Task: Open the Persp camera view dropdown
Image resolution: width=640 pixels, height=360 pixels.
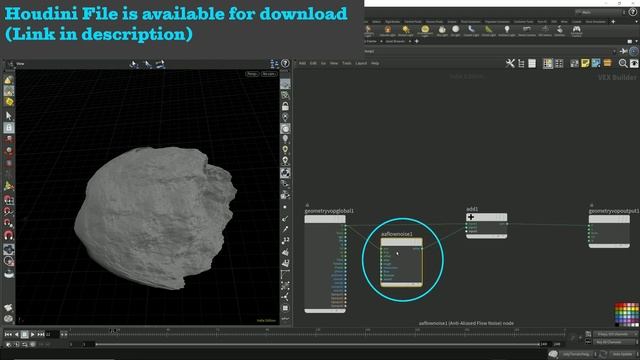Action: click(252, 74)
